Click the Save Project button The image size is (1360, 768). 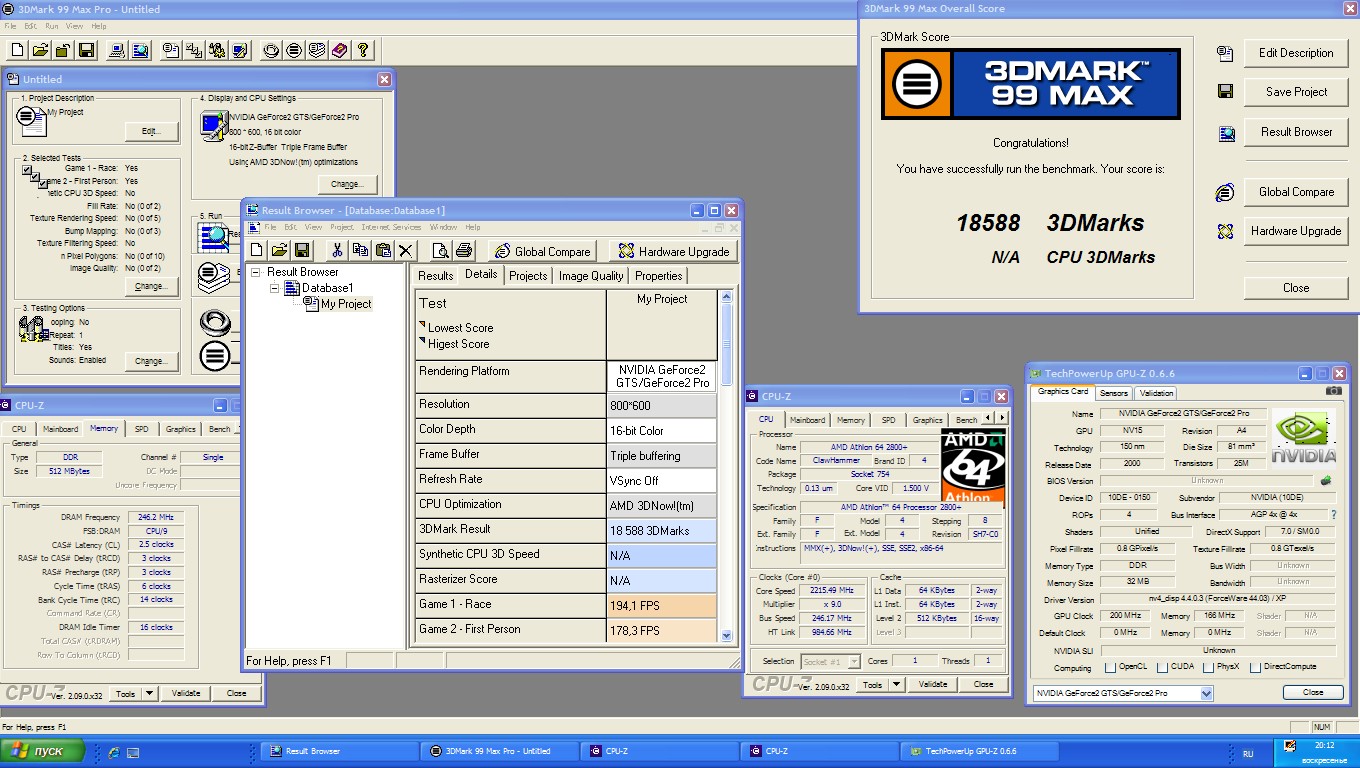(x=1297, y=92)
